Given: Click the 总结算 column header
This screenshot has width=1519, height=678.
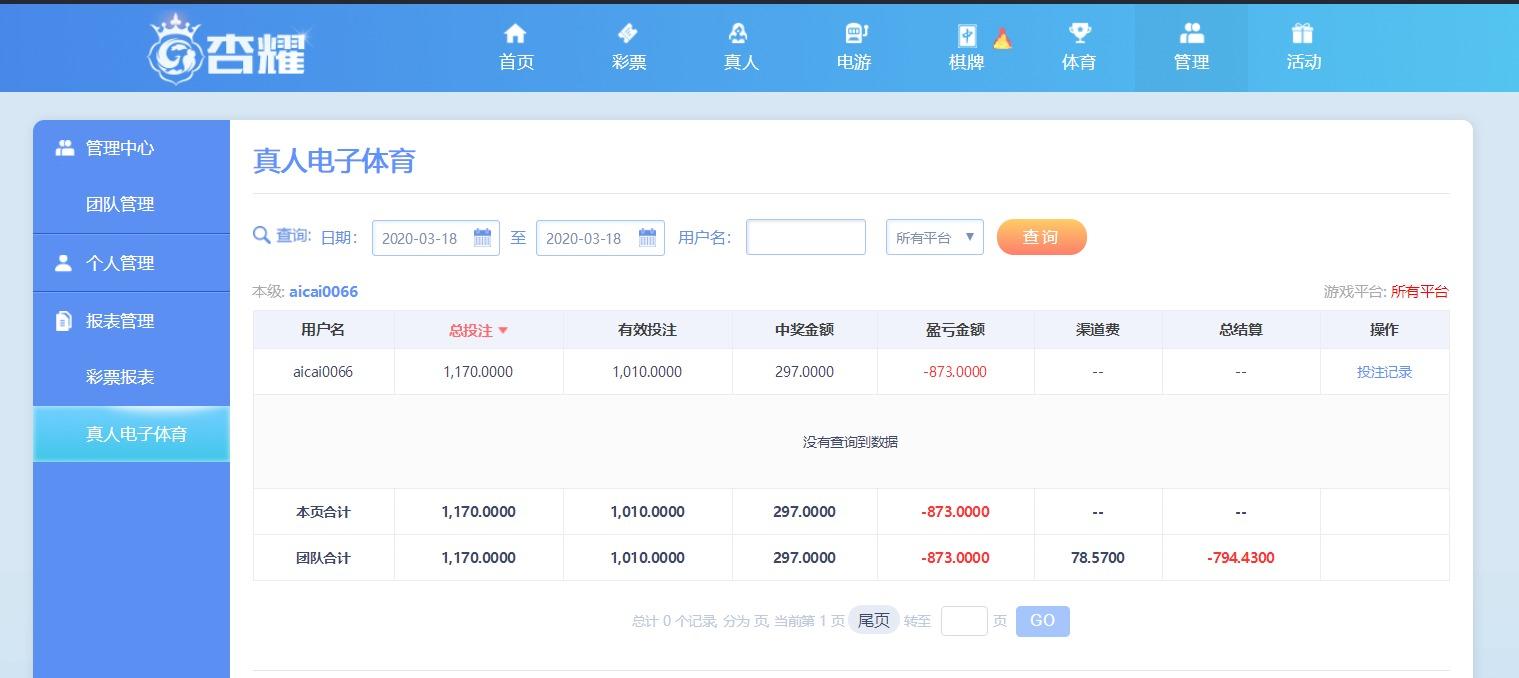Looking at the screenshot, I should pyautogui.click(x=1241, y=330).
